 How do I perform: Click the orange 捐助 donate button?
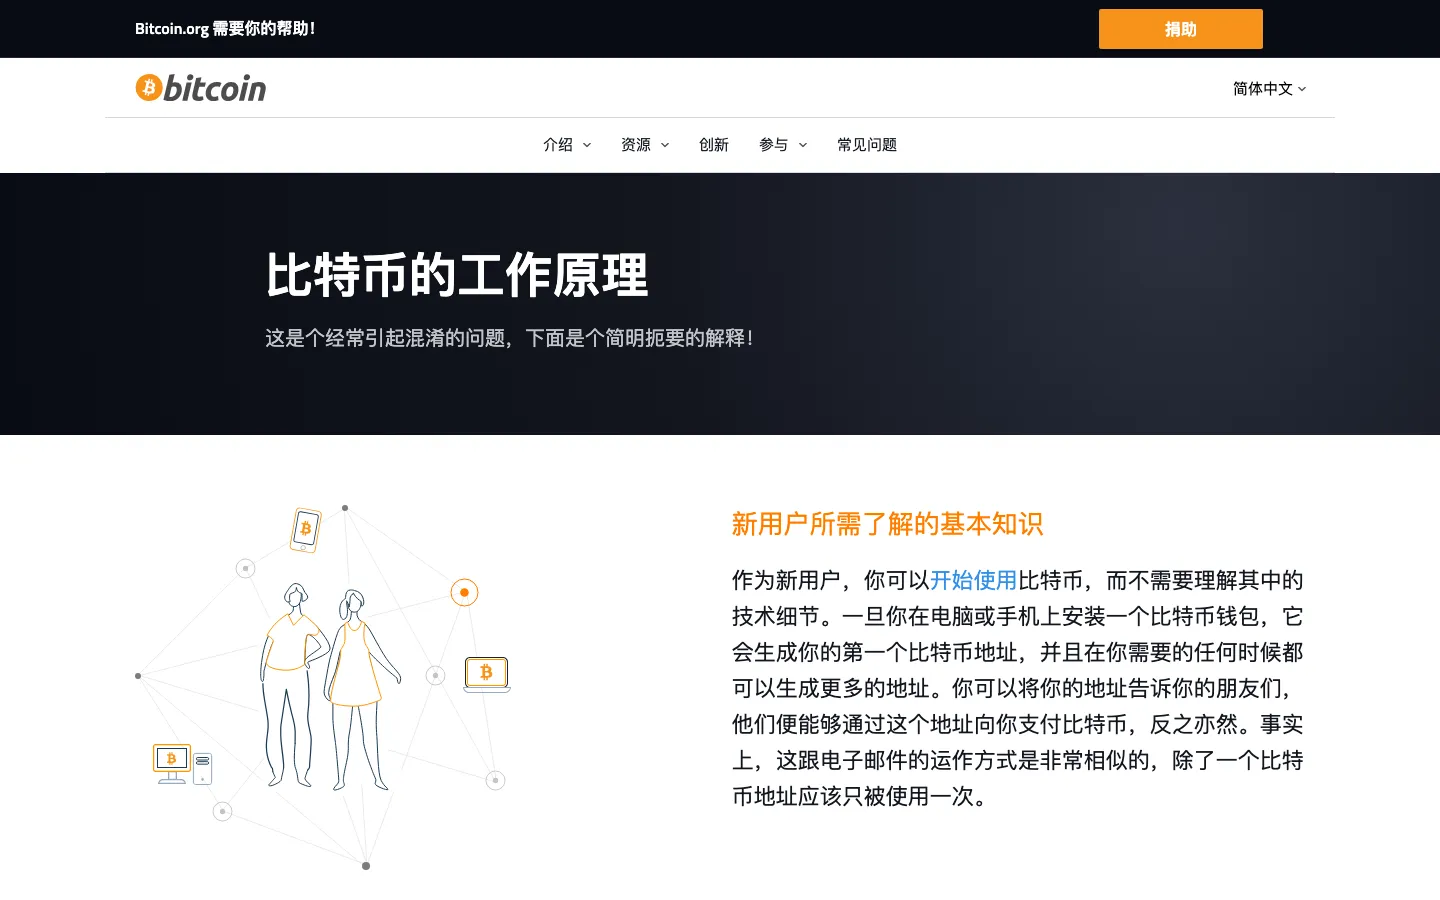[1180, 29]
